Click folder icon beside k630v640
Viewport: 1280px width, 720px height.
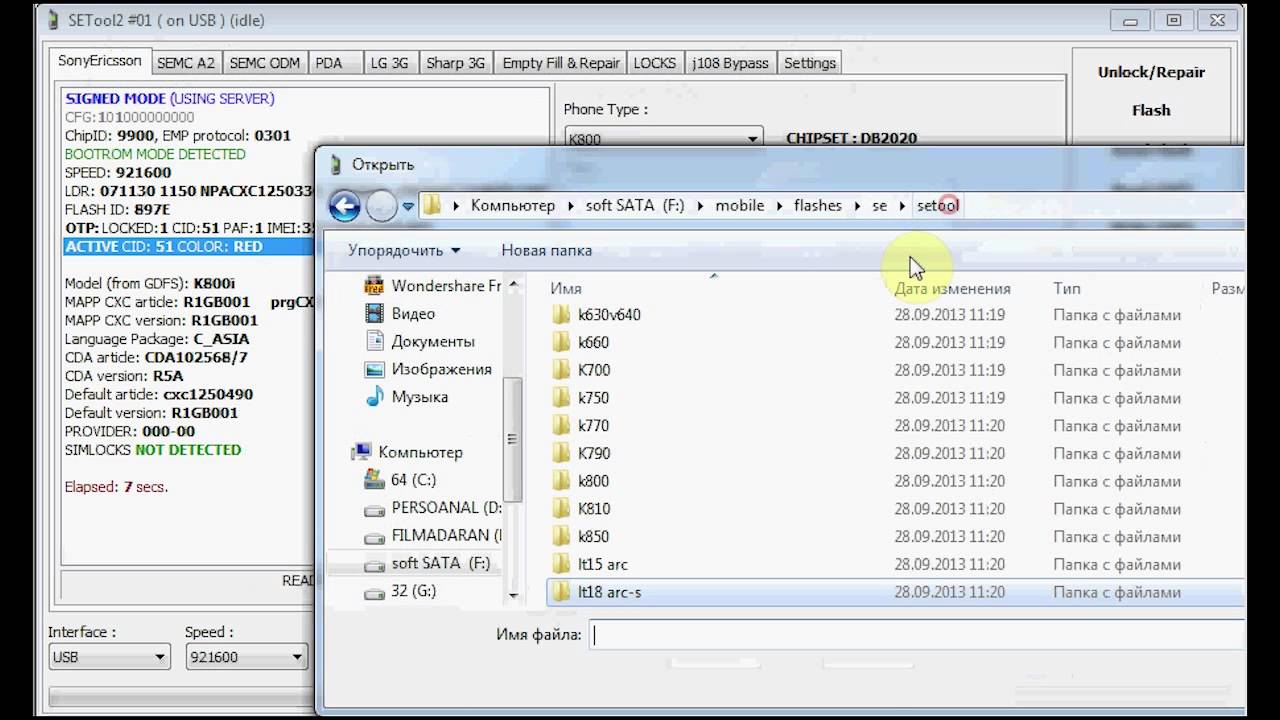561,315
